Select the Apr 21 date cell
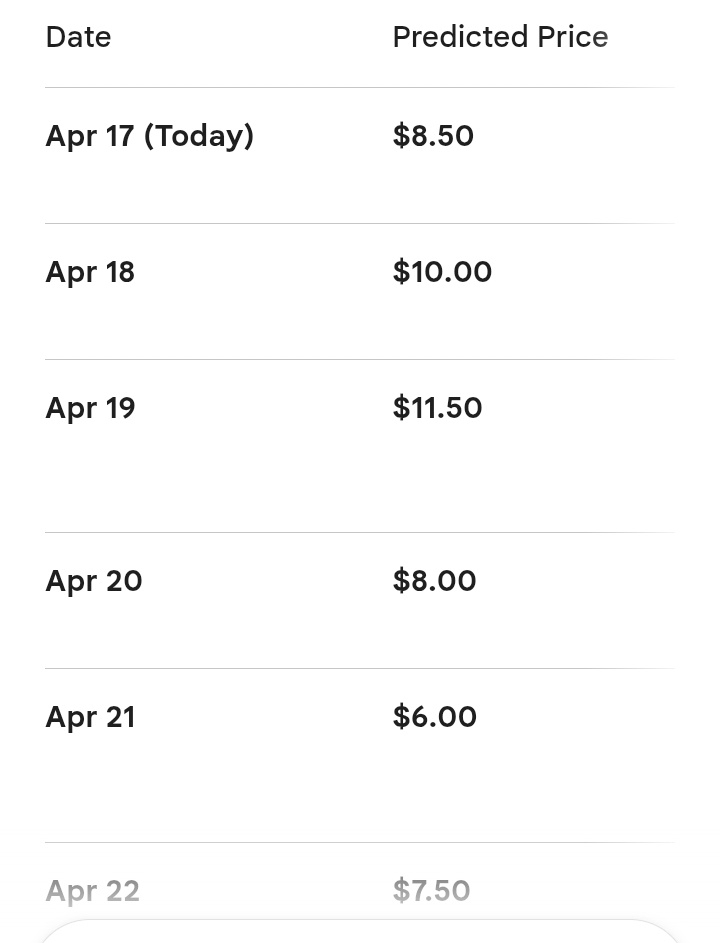 [x=90, y=717]
